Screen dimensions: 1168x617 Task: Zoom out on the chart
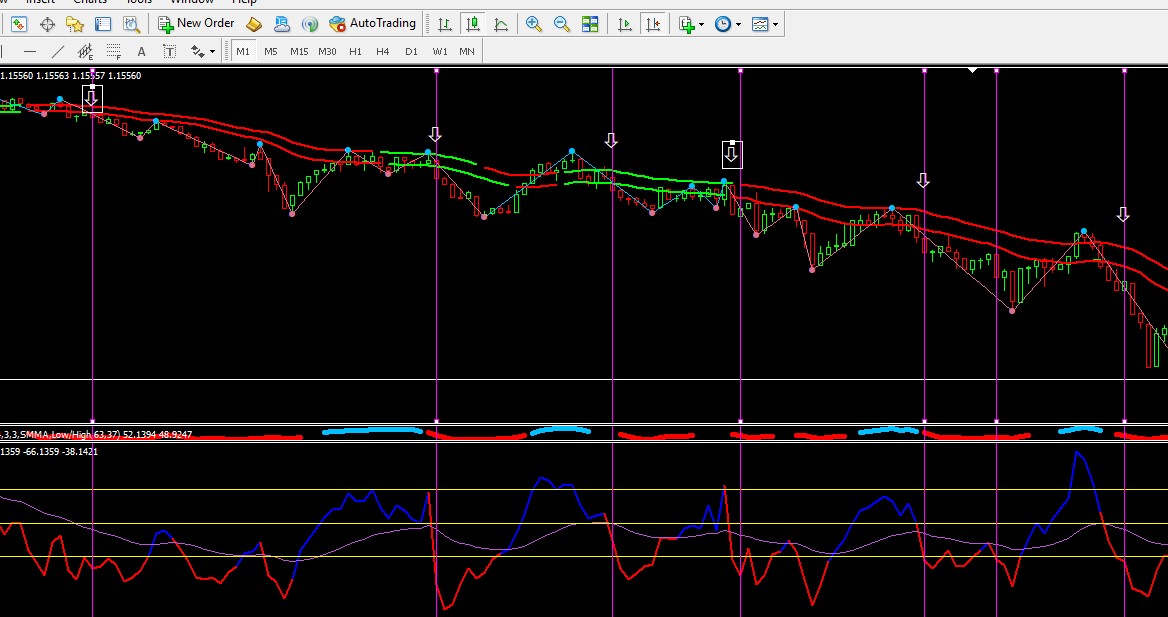point(562,24)
